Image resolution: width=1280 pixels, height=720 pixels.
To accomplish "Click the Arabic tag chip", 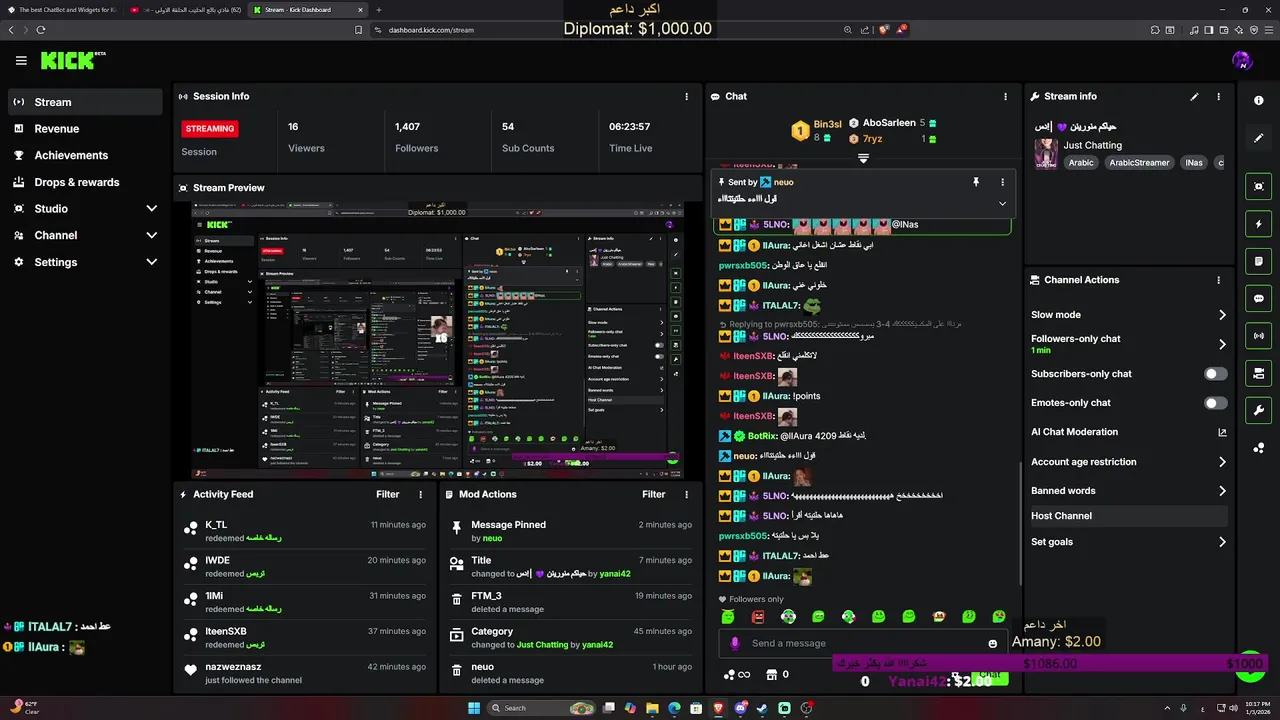I will pyautogui.click(x=1081, y=162).
